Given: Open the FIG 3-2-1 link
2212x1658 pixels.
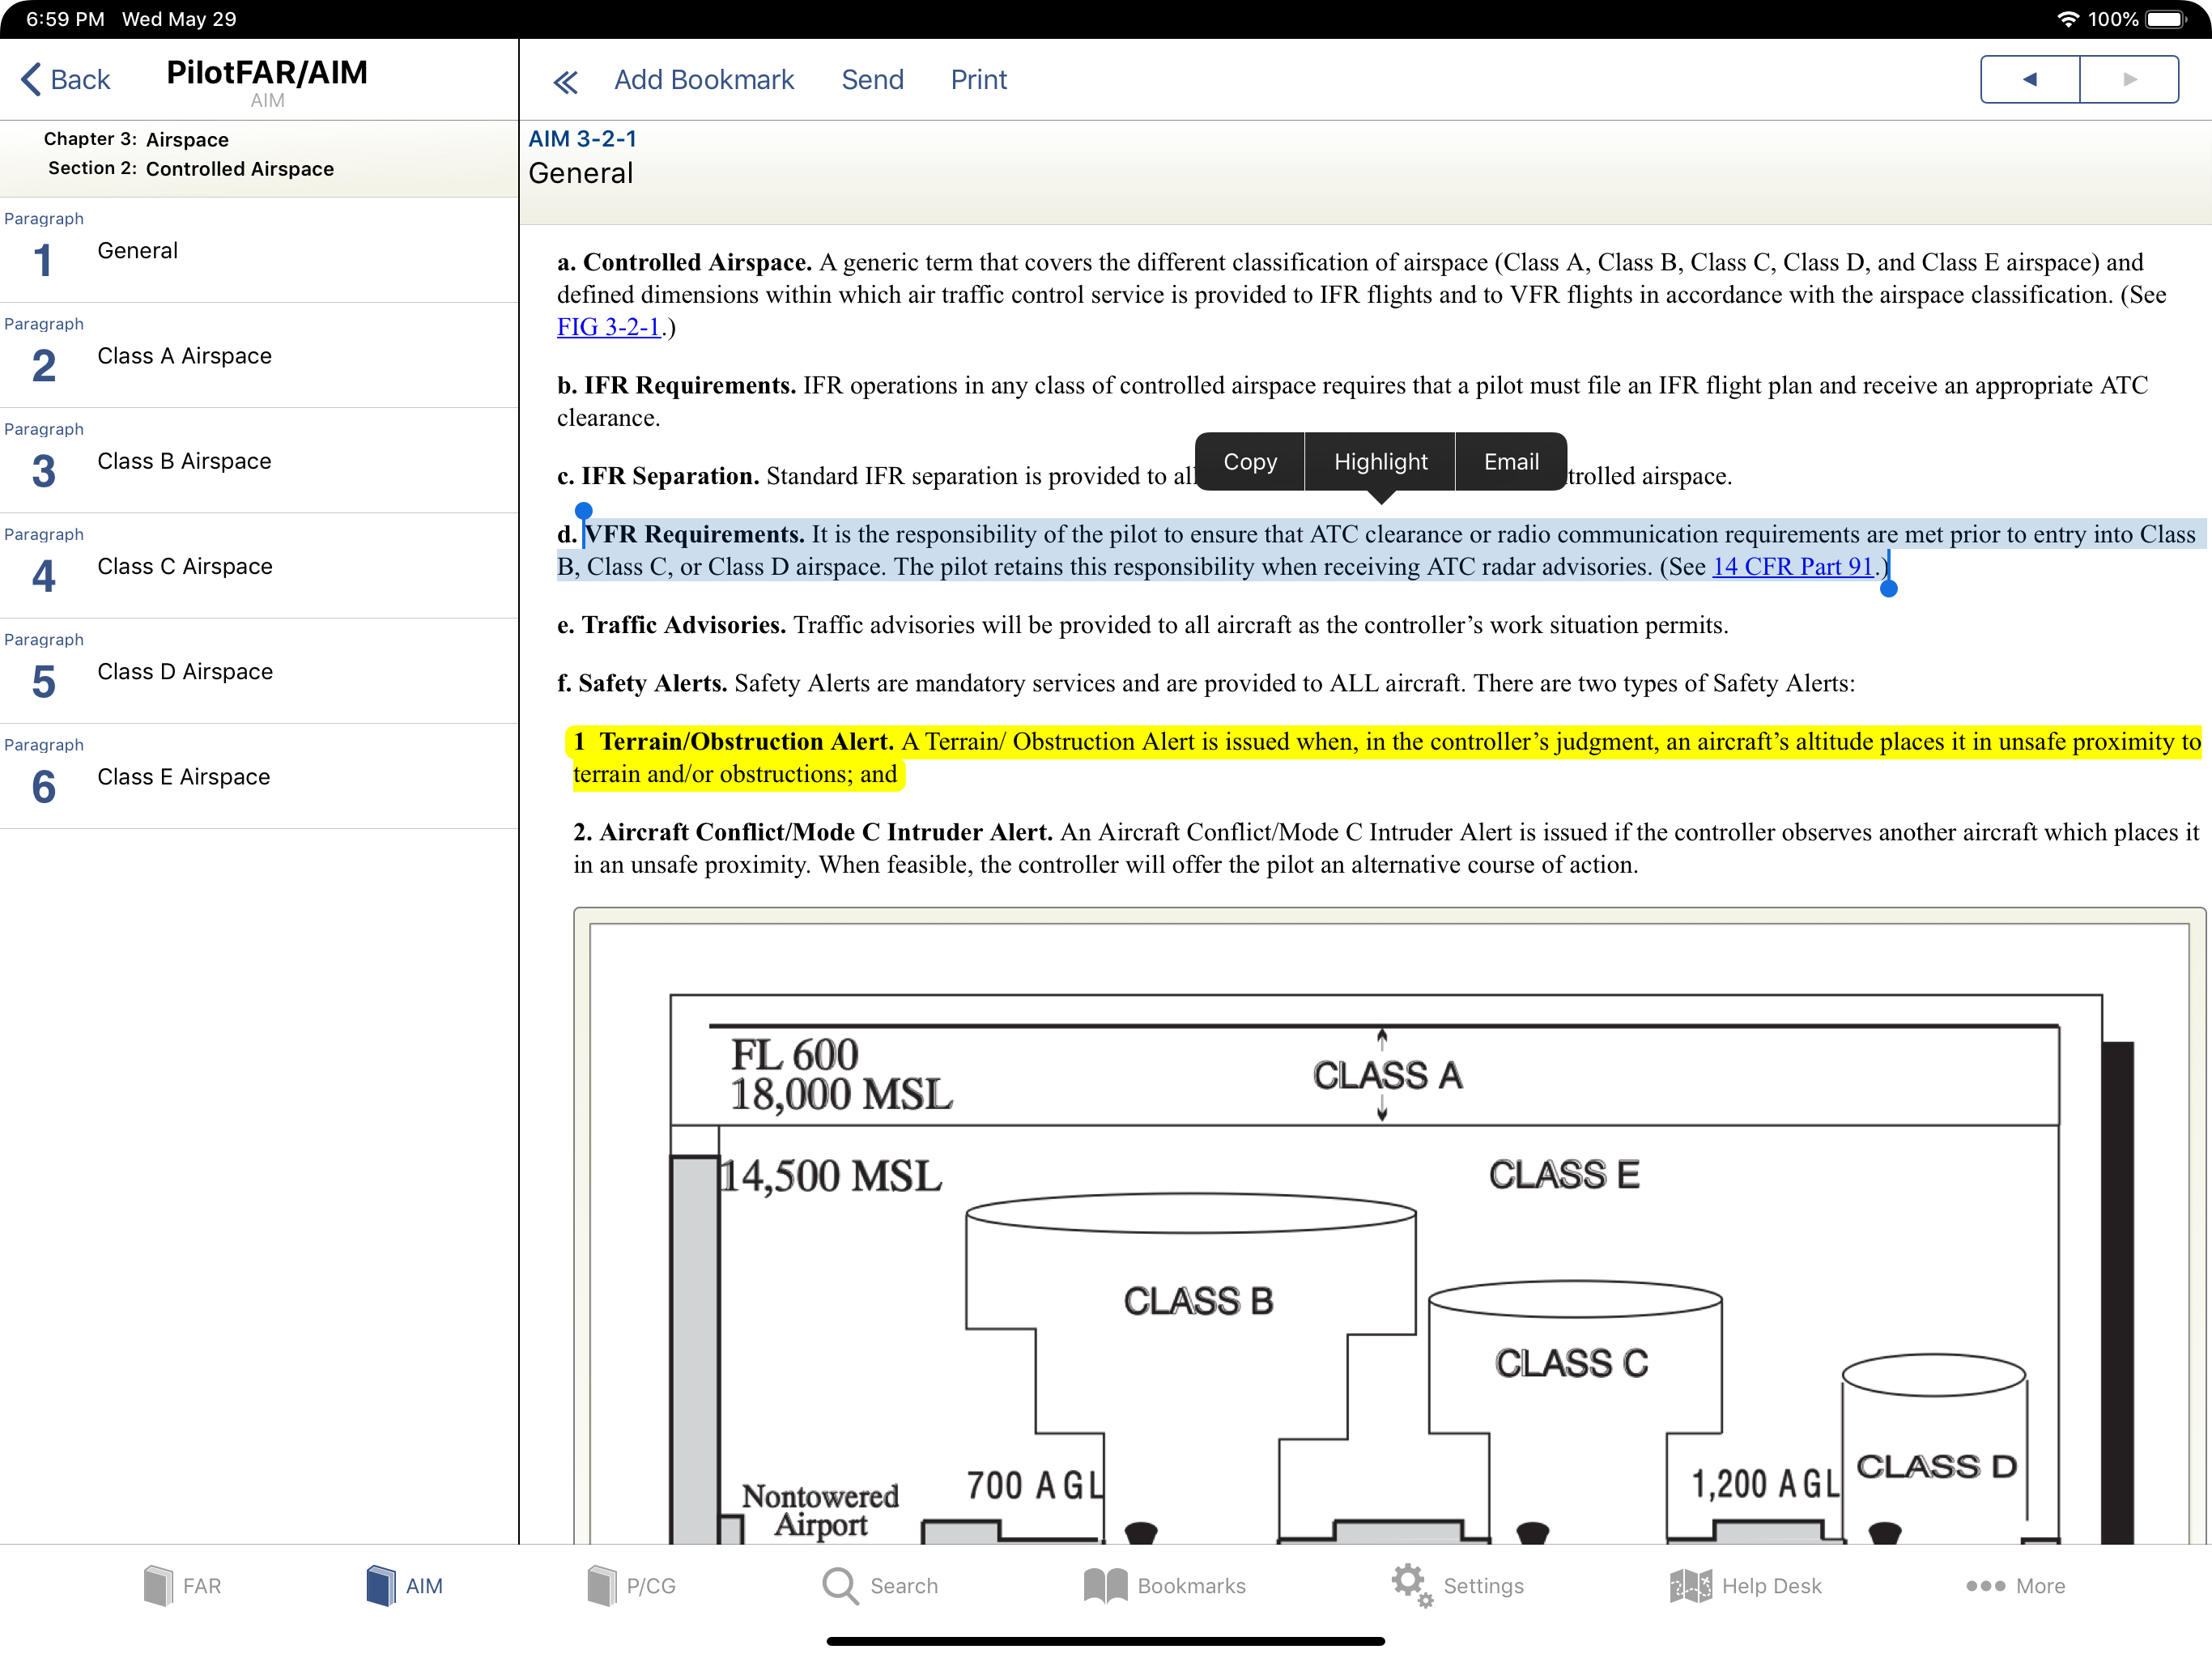Looking at the screenshot, I should pyautogui.click(x=608, y=327).
